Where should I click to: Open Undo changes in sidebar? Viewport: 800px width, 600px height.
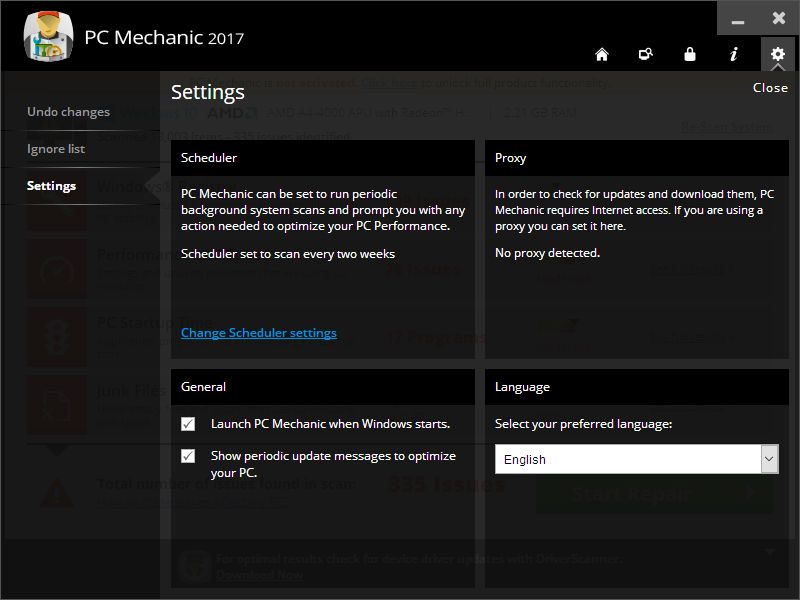point(68,112)
